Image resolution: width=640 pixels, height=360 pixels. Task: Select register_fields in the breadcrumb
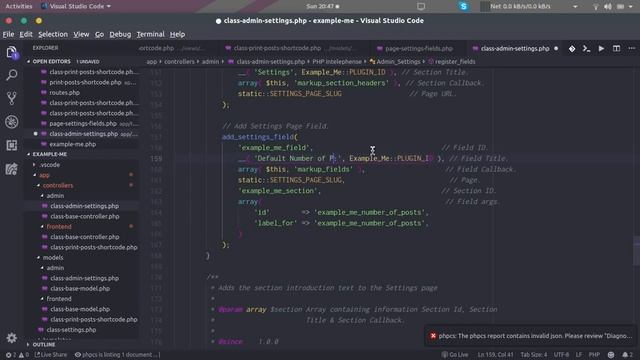click(x=455, y=62)
